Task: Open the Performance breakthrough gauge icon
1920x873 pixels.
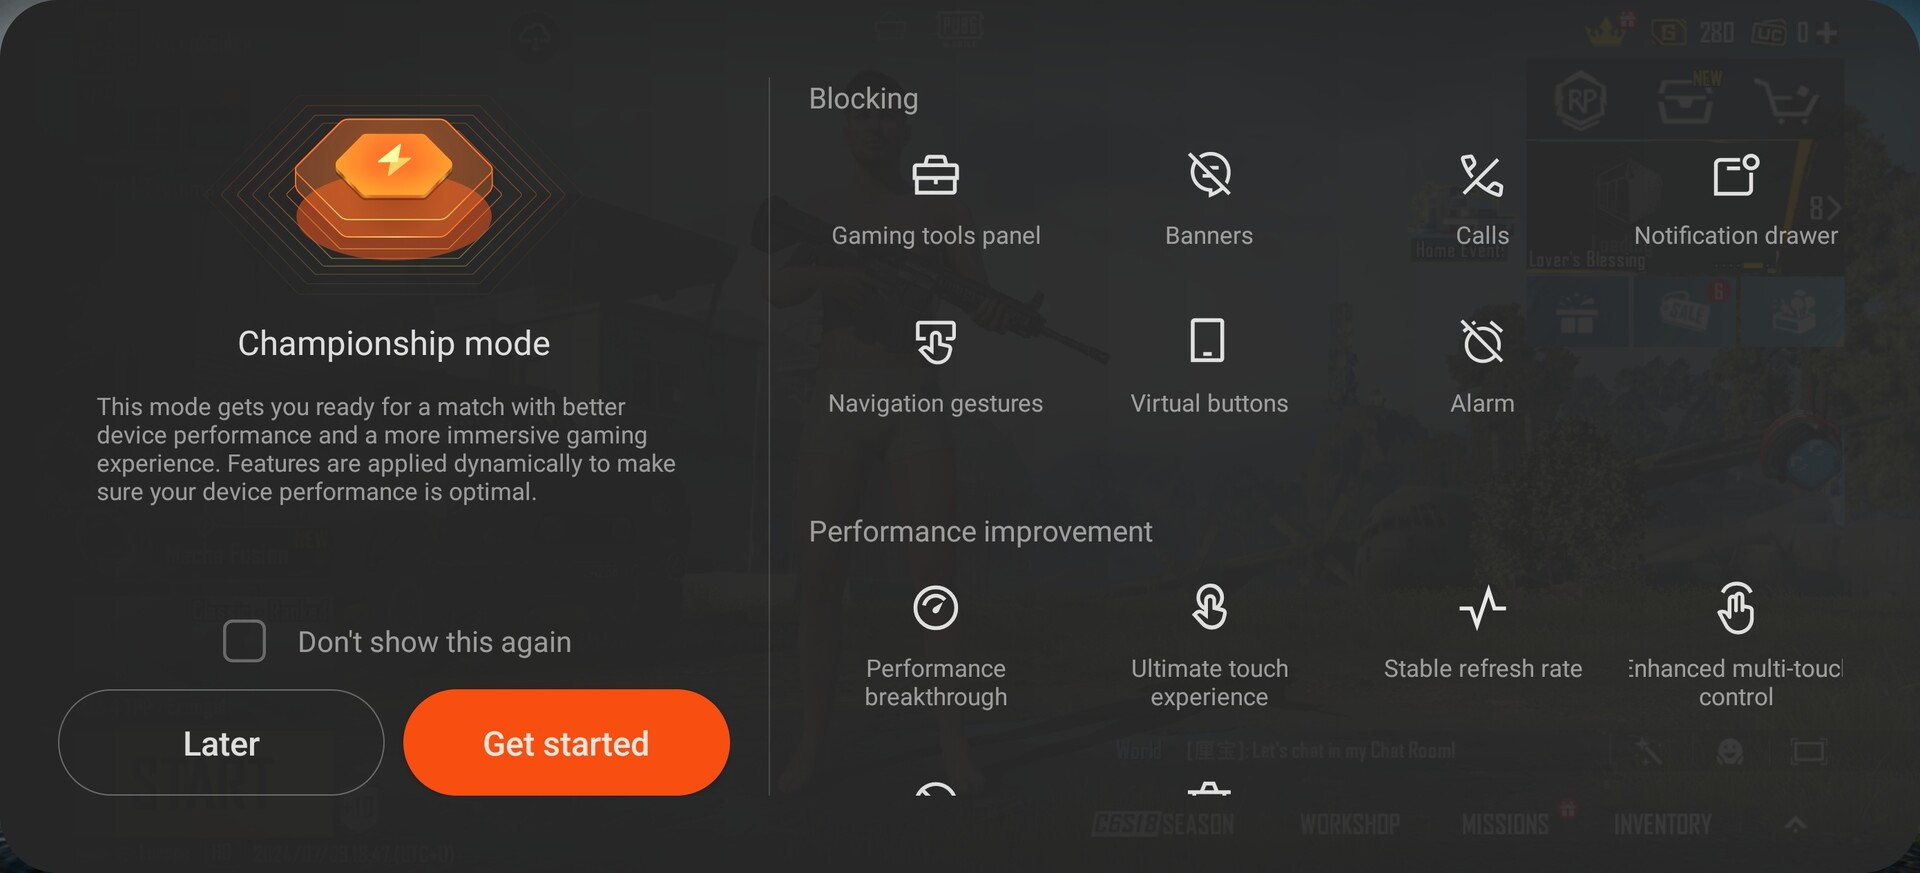Action: click(x=936, y=607)
